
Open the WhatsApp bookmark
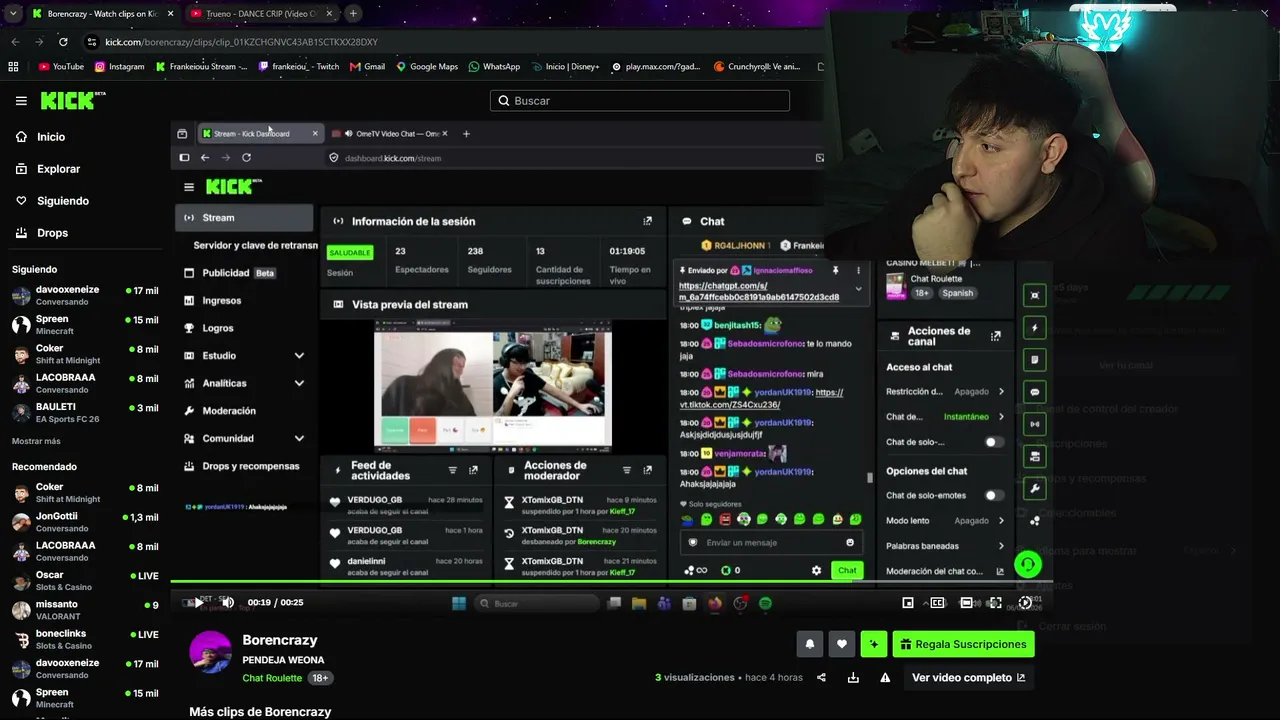tap(494, 67)
